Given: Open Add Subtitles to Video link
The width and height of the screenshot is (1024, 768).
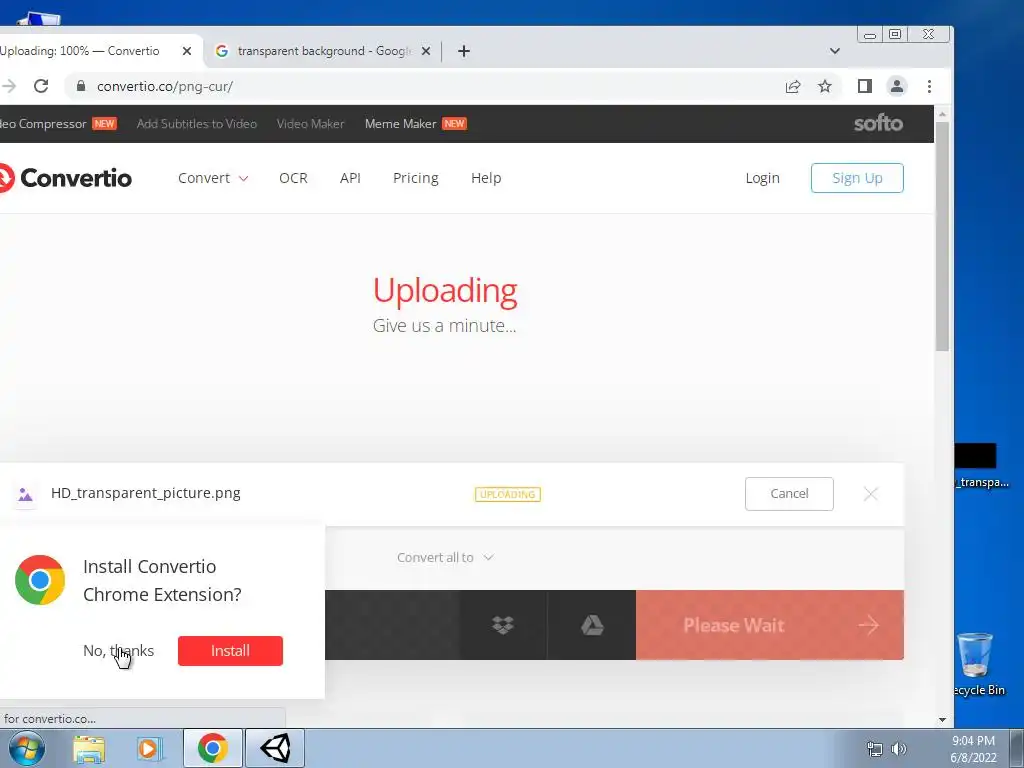Looking at the screenshot, I should tap(197, 124).
